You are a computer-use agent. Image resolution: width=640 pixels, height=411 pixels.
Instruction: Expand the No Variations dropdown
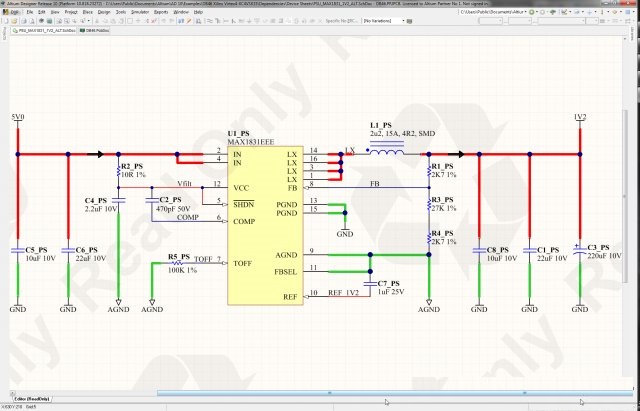pyautogui.click(x=403, y=21)
